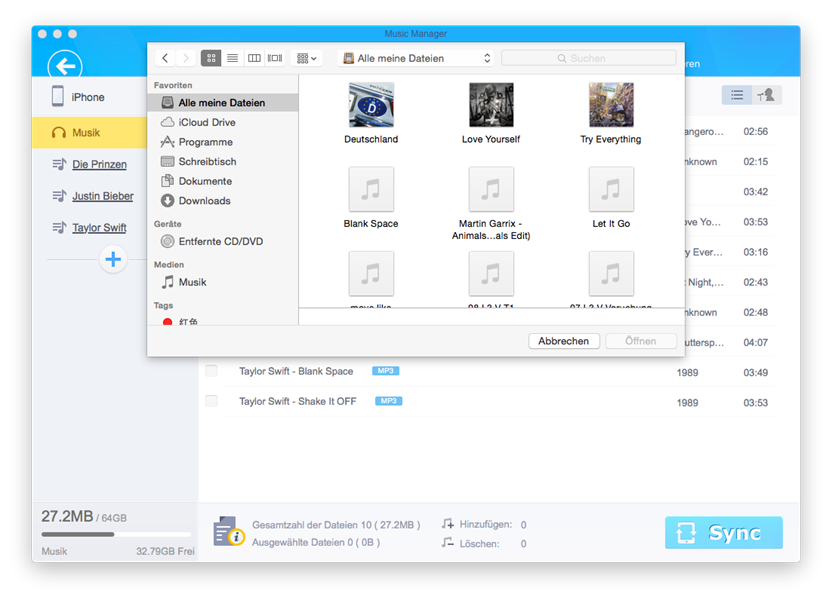Click Ausgewählte Dateien summary text

point(316,542)
